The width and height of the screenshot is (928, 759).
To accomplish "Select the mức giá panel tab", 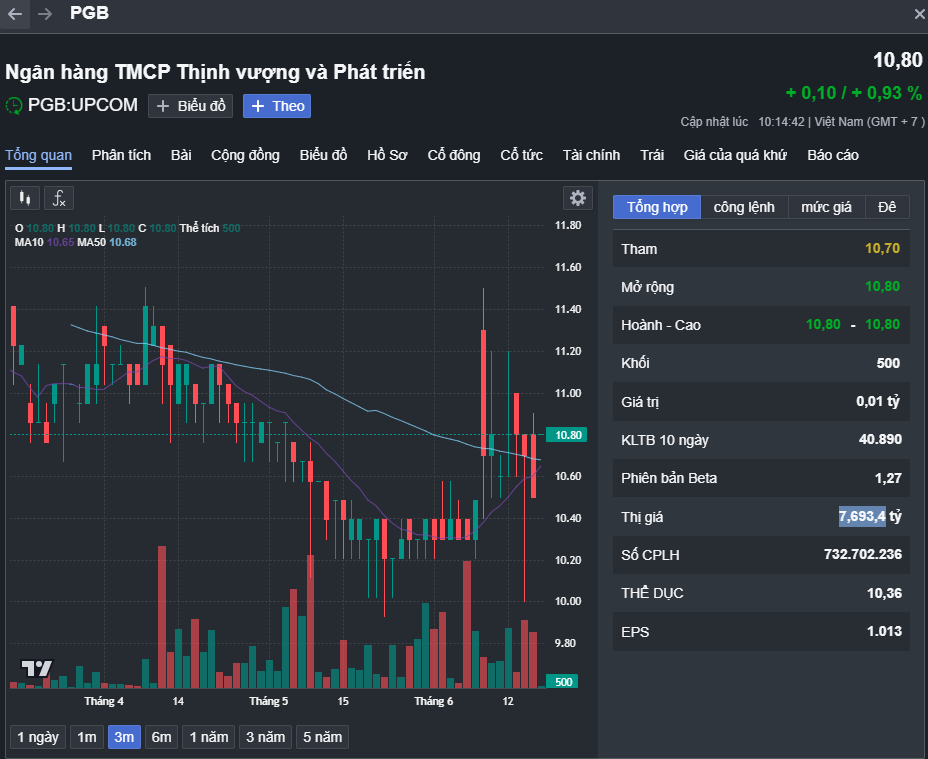I will tap(826, 207).
